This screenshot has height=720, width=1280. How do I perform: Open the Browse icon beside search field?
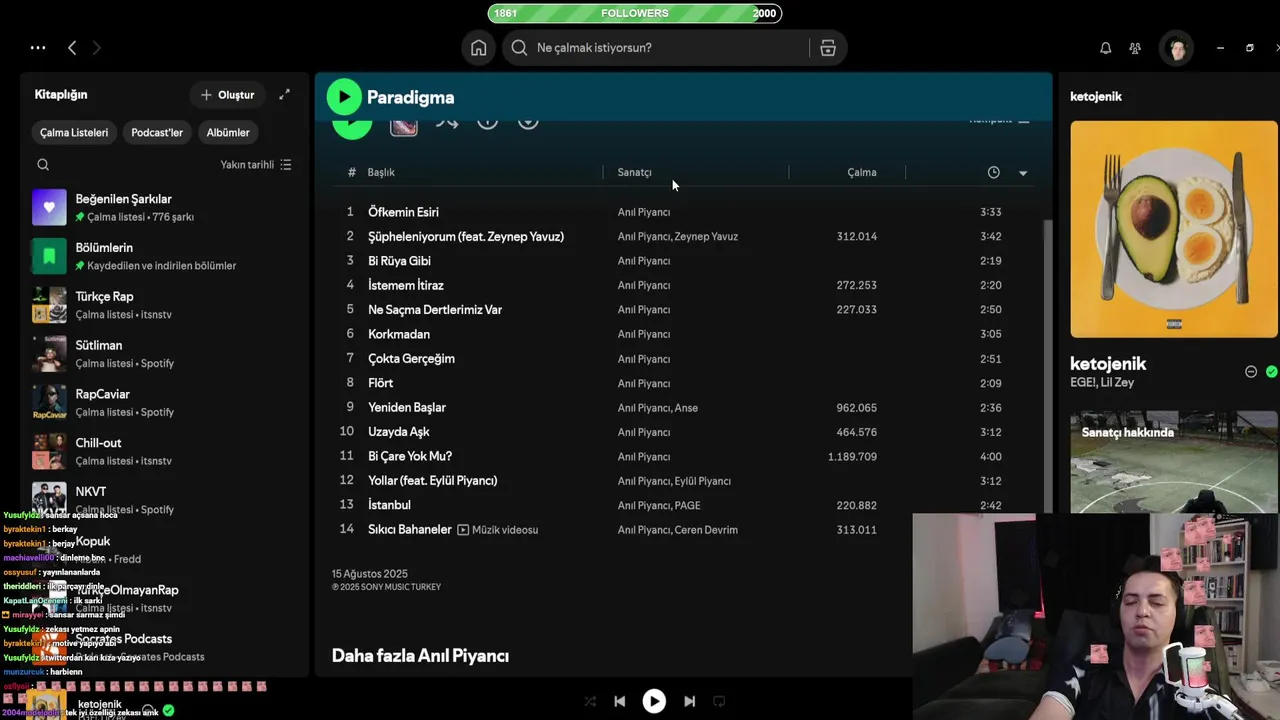coord(828,48)
